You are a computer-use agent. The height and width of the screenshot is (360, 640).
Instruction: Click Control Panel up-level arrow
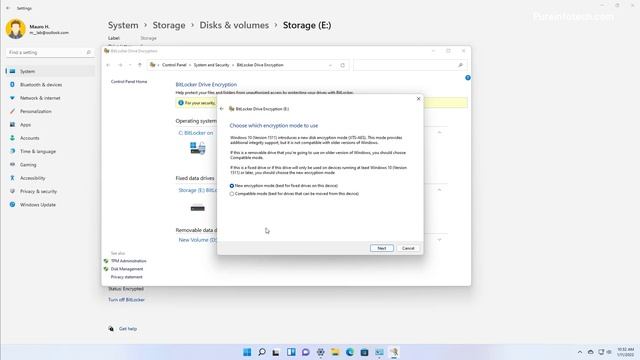point(140,65)
